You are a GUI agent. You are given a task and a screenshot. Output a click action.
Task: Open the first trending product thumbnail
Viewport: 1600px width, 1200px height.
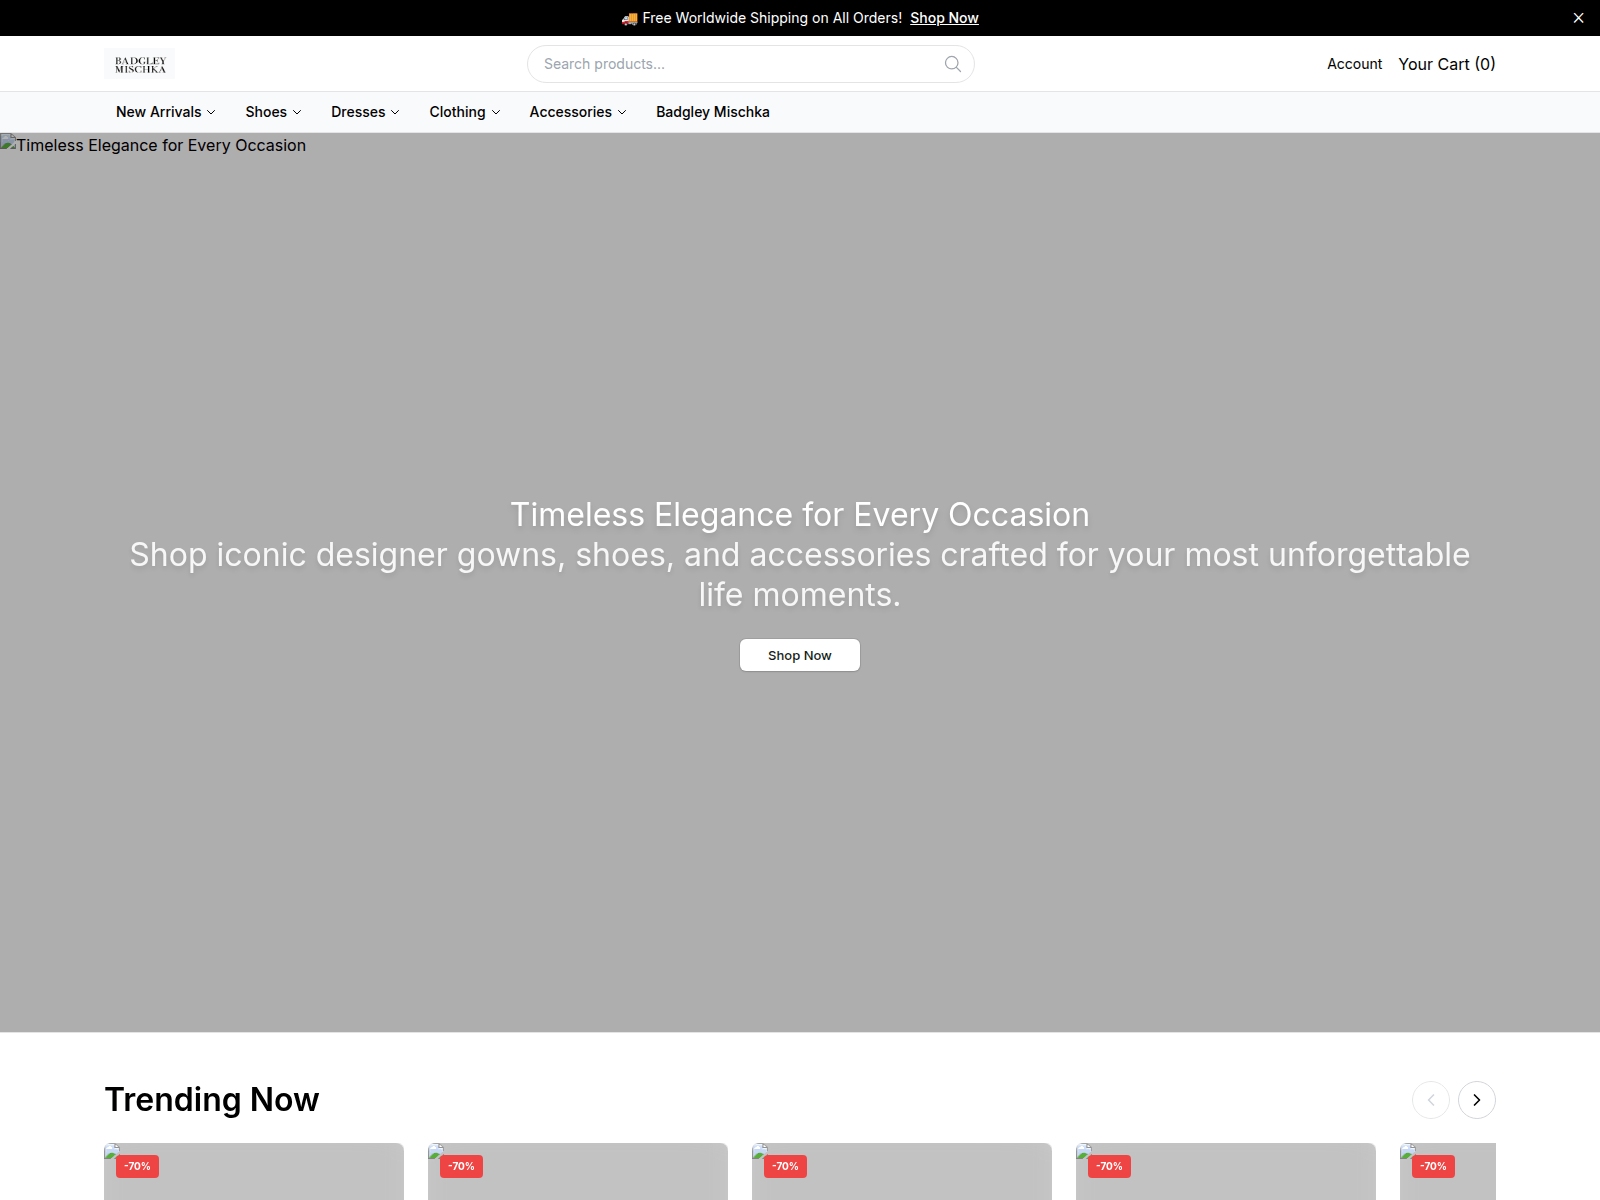point(254,1172)
